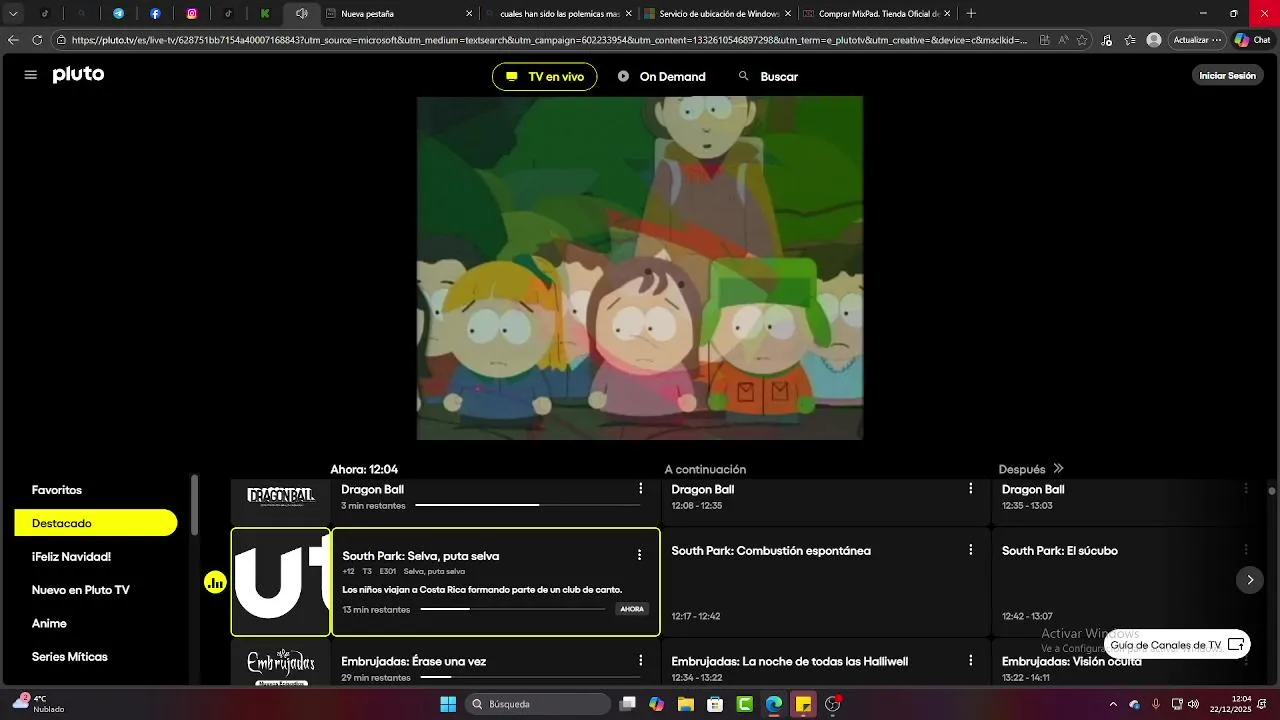Switch to the pinned Instagram tab

coord(192,14)
